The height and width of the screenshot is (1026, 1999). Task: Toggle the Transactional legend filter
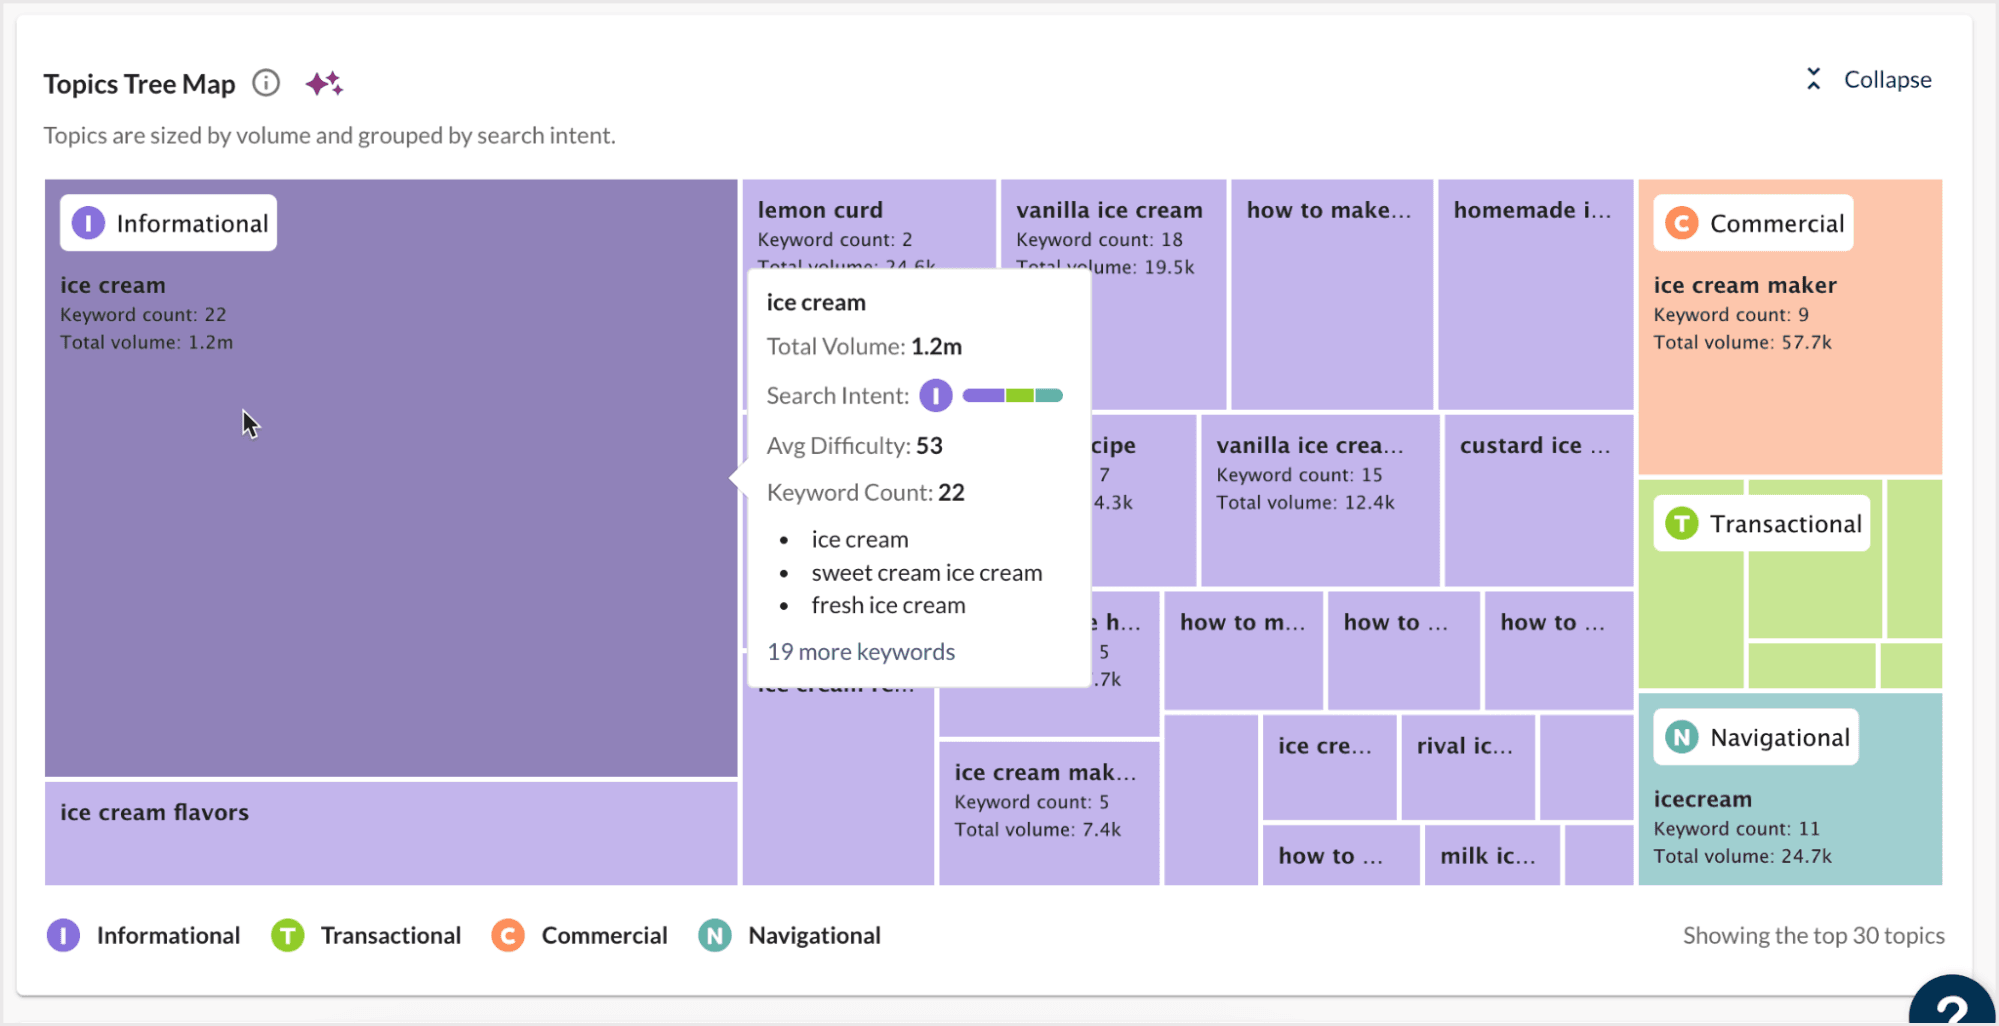[365, 935]
